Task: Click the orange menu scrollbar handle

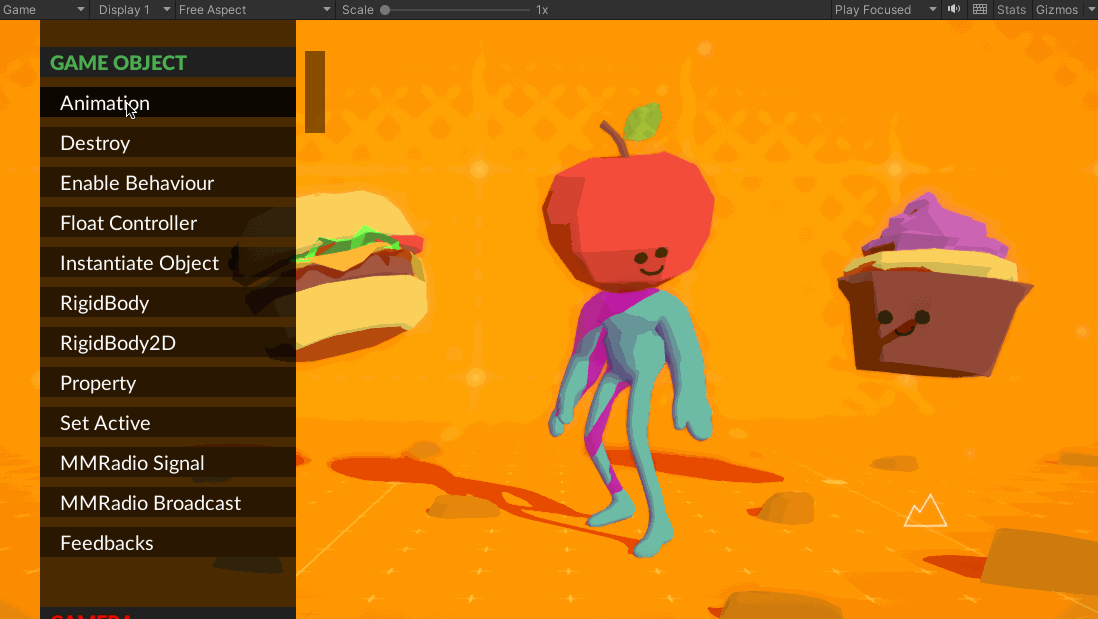Action: click(x=315, y=92)
